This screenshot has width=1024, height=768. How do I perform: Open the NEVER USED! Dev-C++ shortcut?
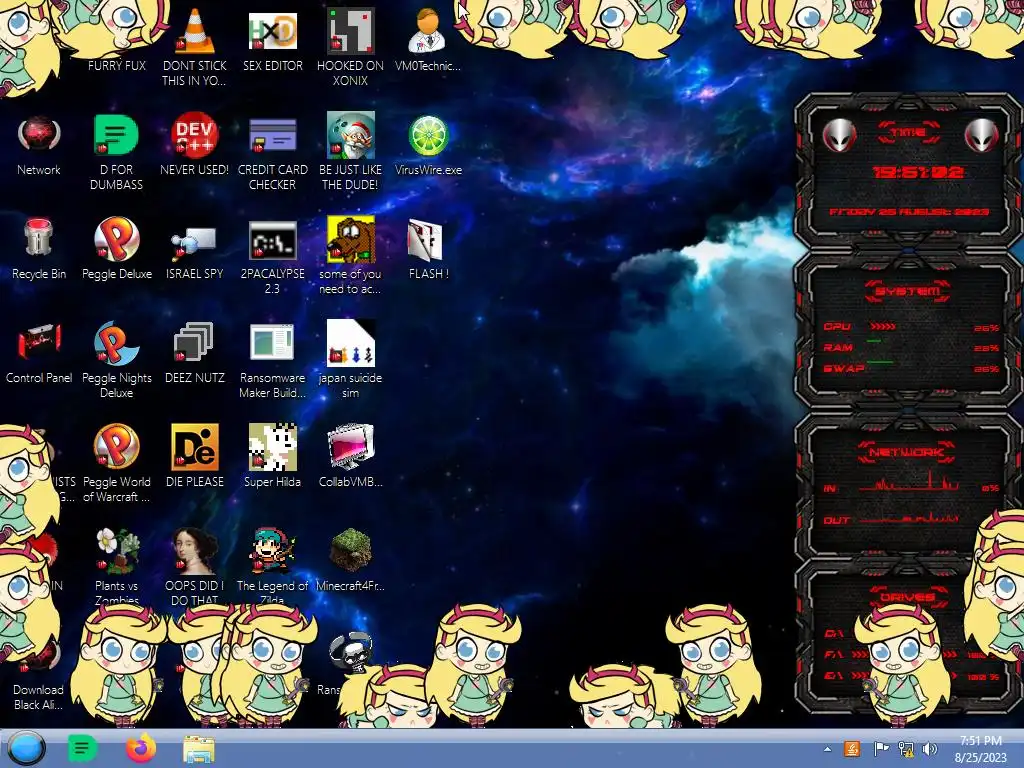point(195,145)
